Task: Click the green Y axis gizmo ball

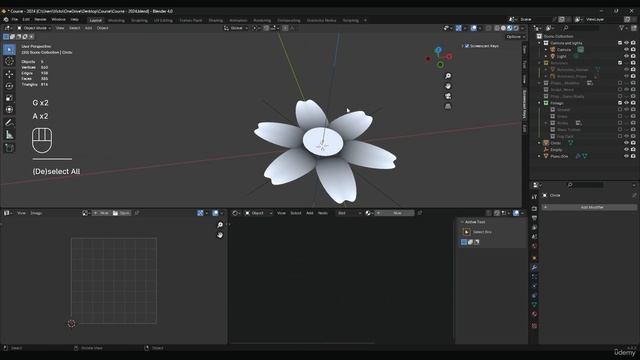Action: (440, 64)
